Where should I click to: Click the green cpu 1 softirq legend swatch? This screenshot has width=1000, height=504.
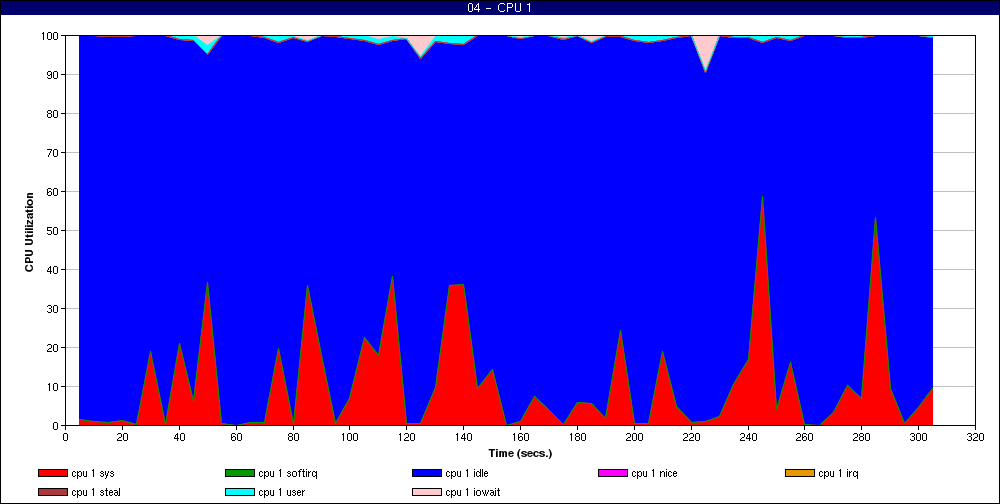coord(240,473)
